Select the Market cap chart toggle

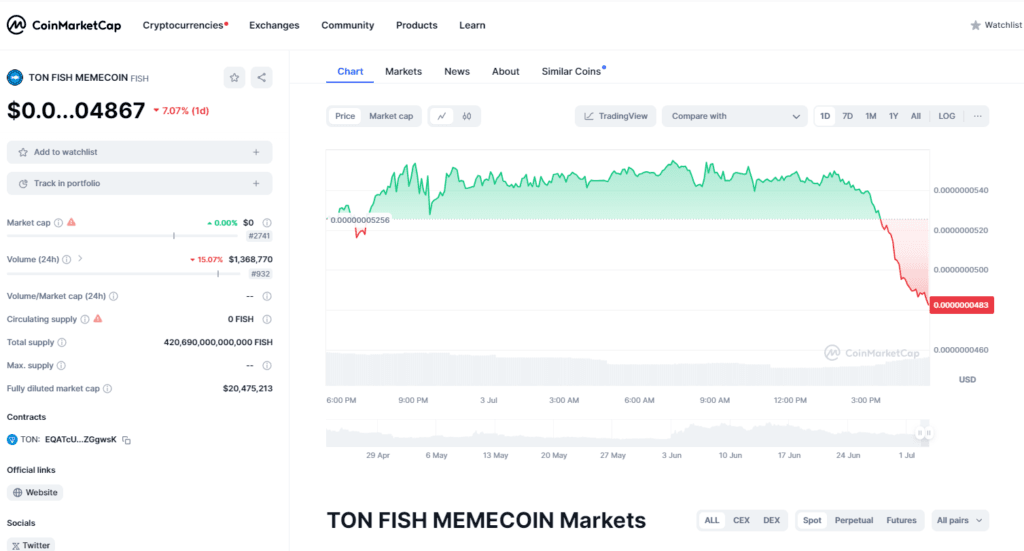coord(391,116)
